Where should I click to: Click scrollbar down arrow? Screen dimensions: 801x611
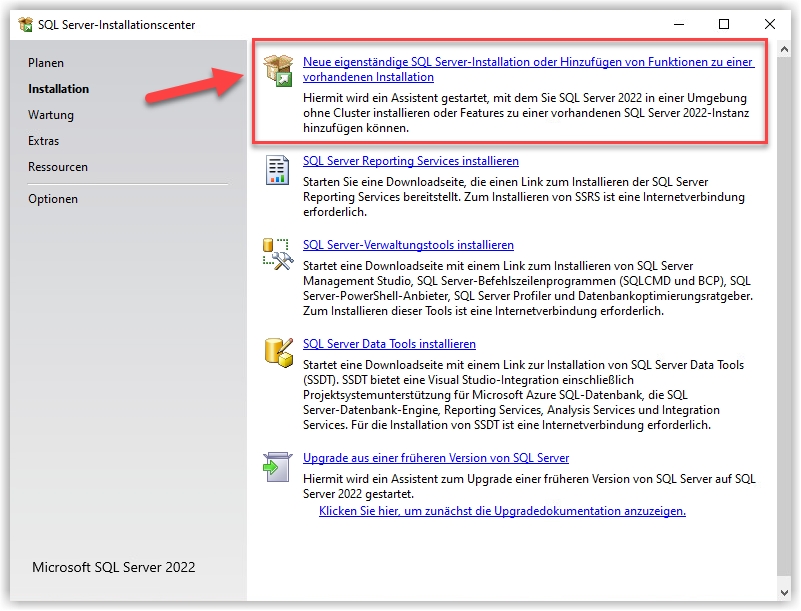(x=784, y=593)
